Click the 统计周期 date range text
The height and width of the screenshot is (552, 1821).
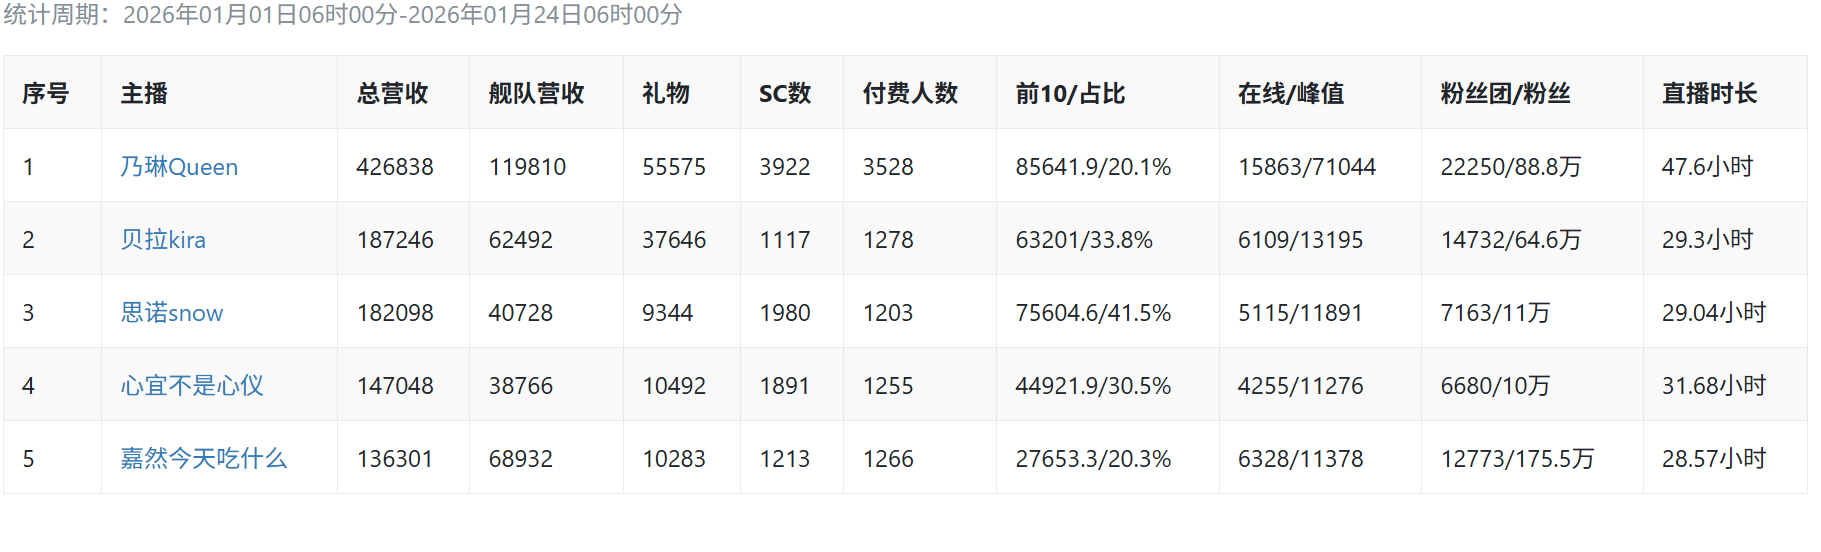tap(343, 15)
